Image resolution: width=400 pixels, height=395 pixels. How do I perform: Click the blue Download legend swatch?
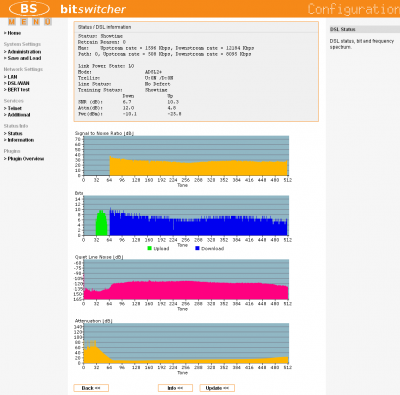click(197, 248)
